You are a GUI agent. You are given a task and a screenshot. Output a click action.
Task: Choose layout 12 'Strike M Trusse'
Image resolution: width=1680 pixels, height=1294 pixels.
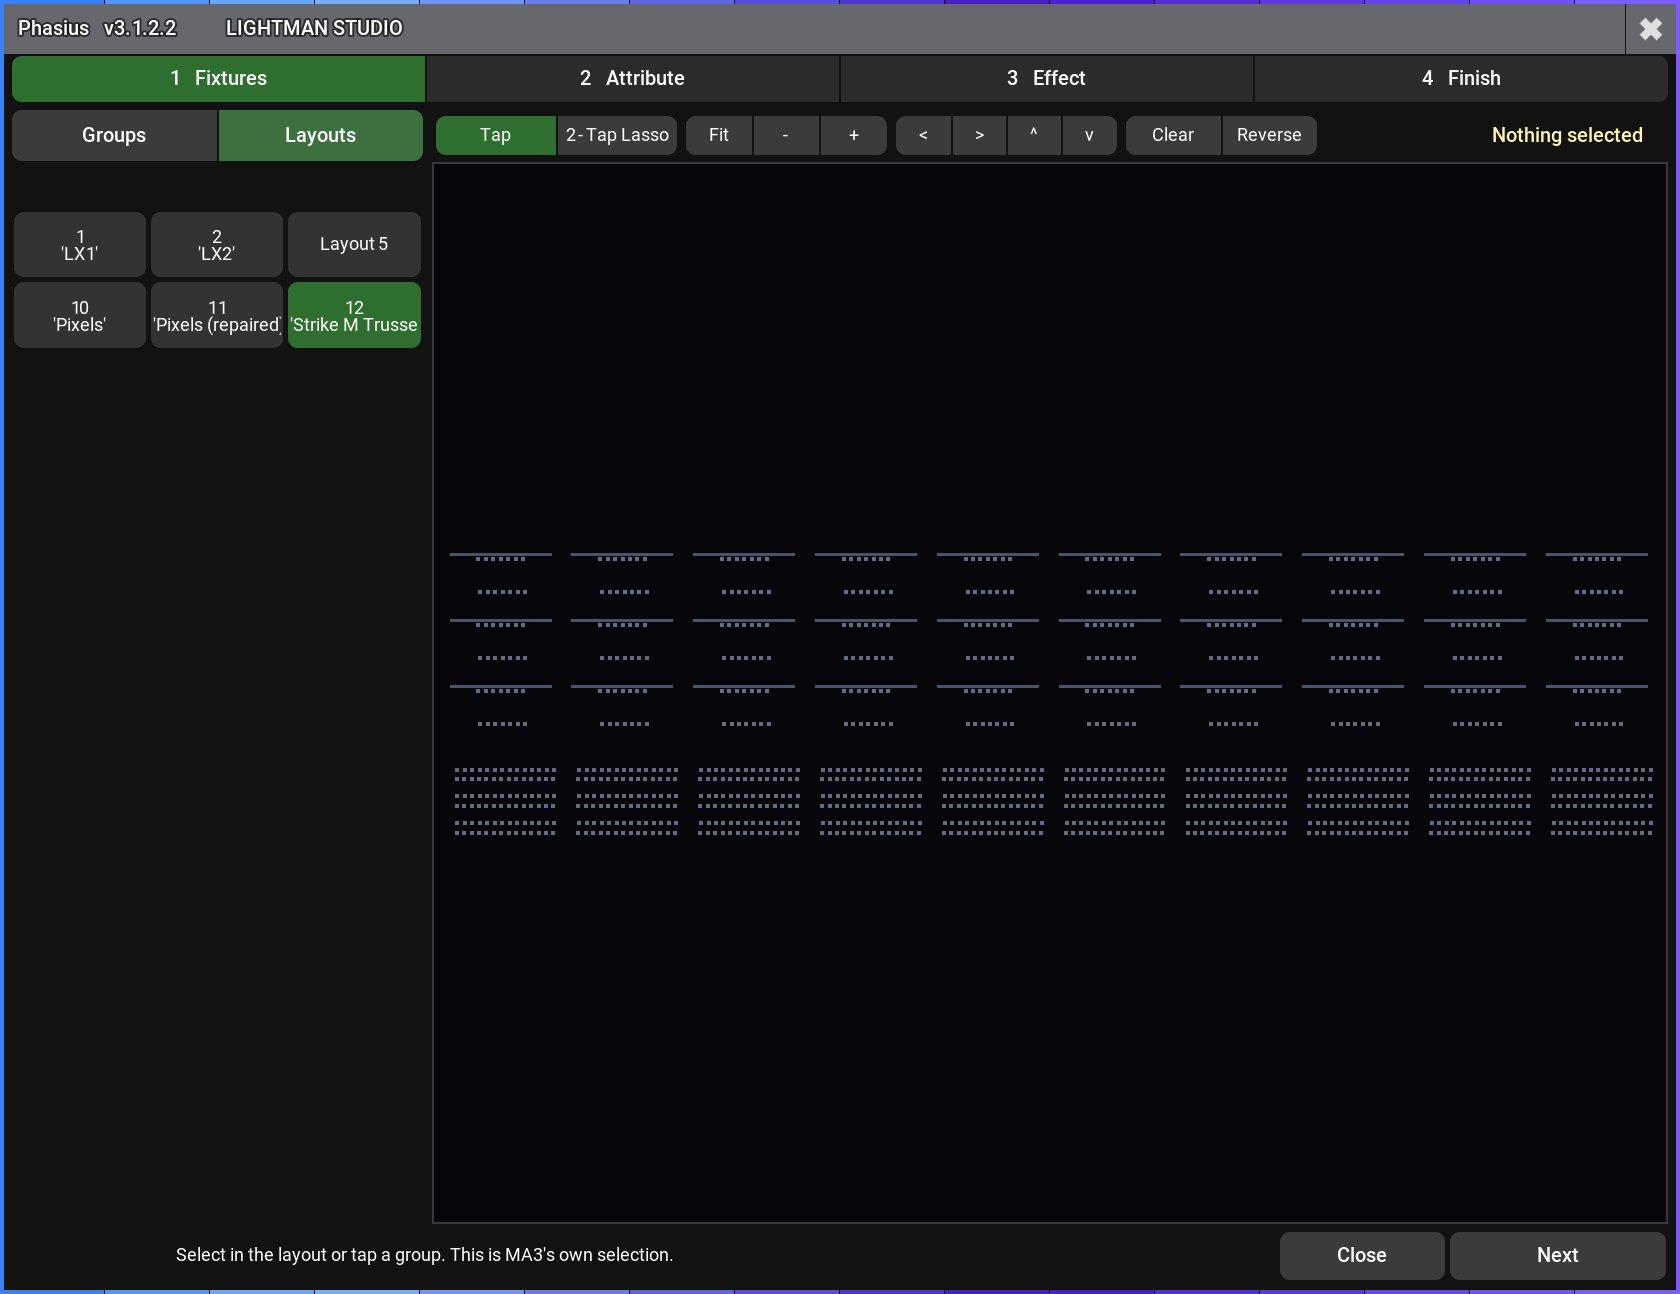point(354,316)
